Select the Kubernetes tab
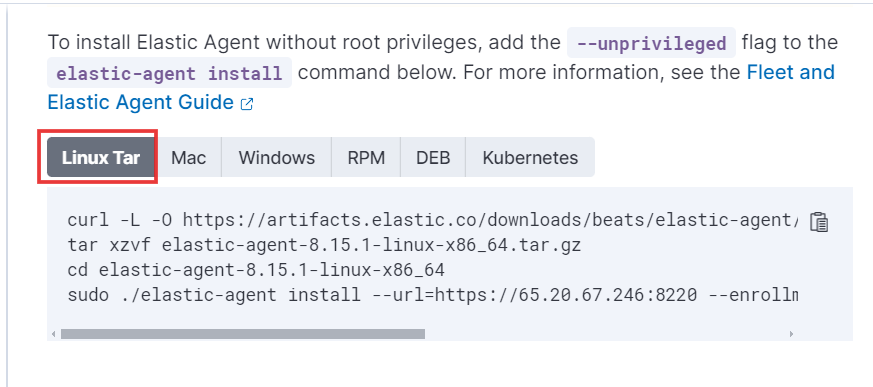 pyautogui.click(x=530, y=158)
